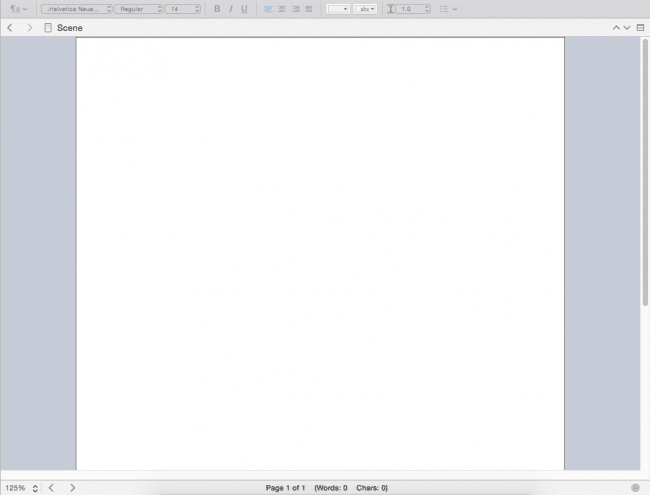This screenshot has height=495, width=650.
Task: Toggle split editor view
Action: (640, 28)
